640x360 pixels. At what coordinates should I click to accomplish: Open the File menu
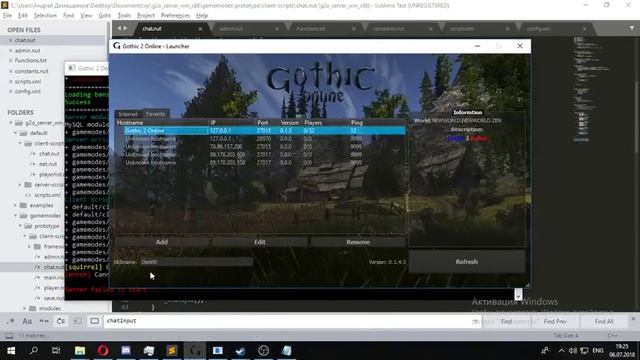(7, 16)
